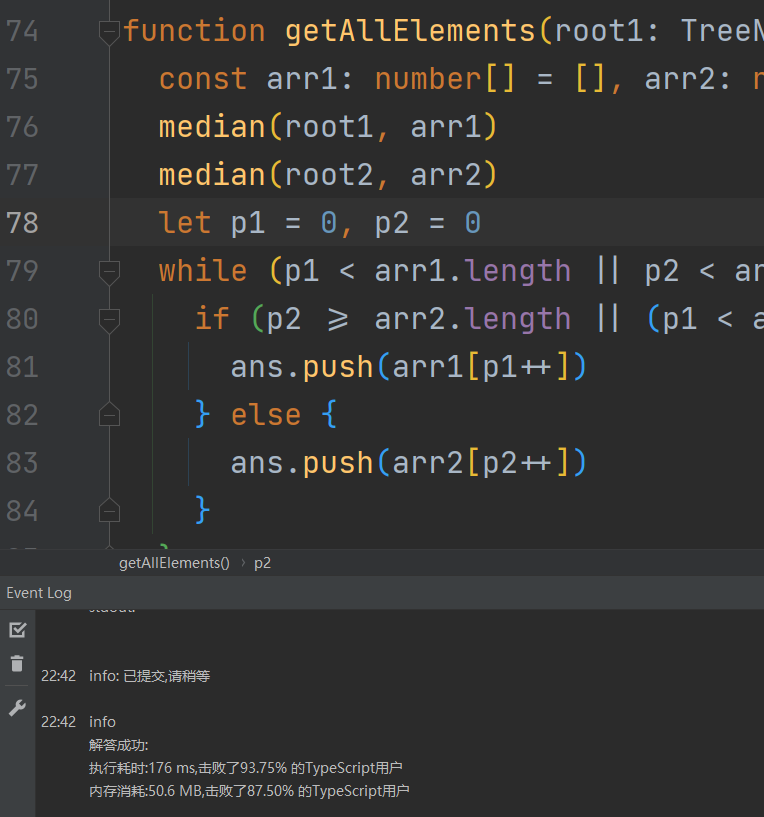Click the 'else' keyword on line 82
764x817 pixels.
[x=266, y=415]
